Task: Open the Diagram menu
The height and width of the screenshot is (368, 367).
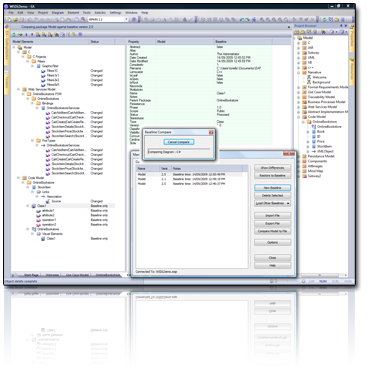Action: pyautogui.click(x=58, y=13)
